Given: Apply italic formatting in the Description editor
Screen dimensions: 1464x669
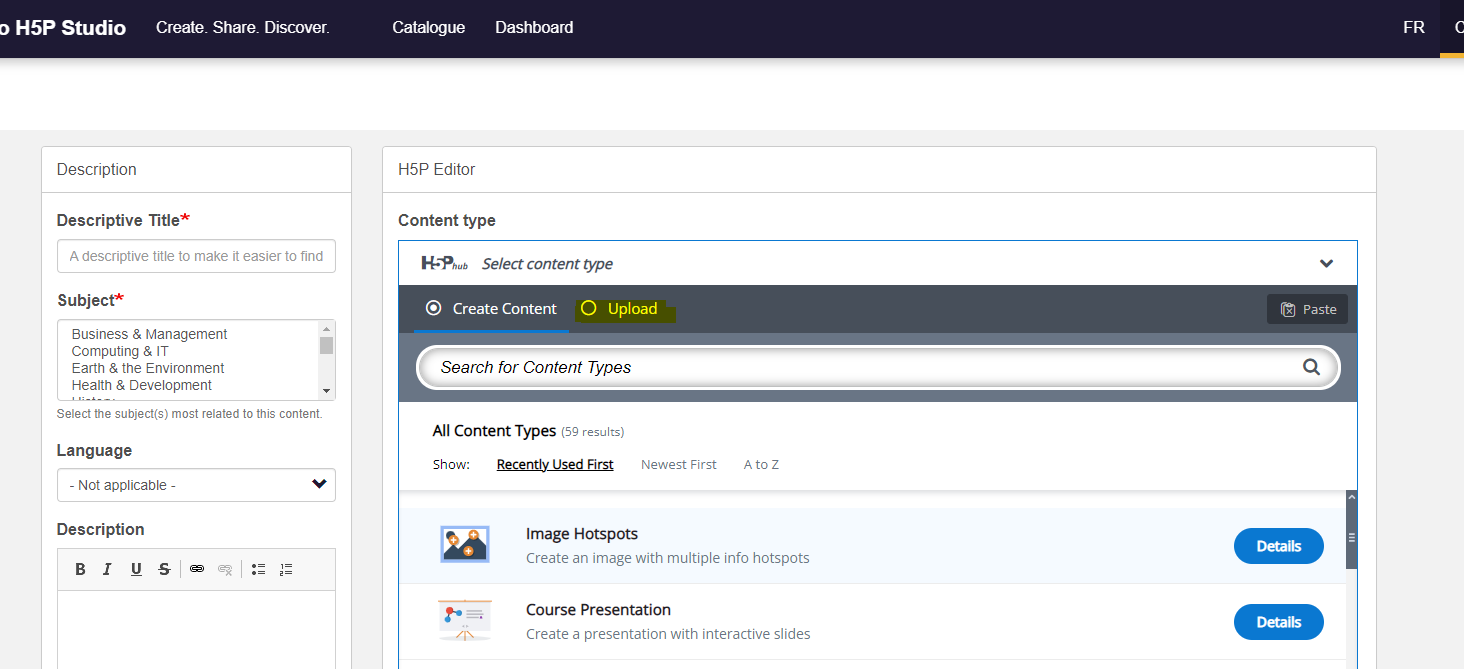Looking at the screenshot, I should pos(107,568).
